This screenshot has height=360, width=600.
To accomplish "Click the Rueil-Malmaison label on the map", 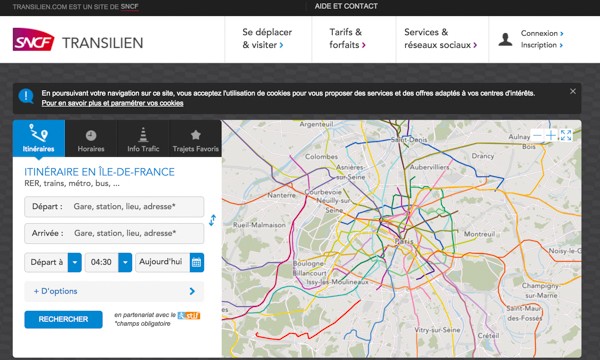I will pyautogui.click(x=259, y=225).
